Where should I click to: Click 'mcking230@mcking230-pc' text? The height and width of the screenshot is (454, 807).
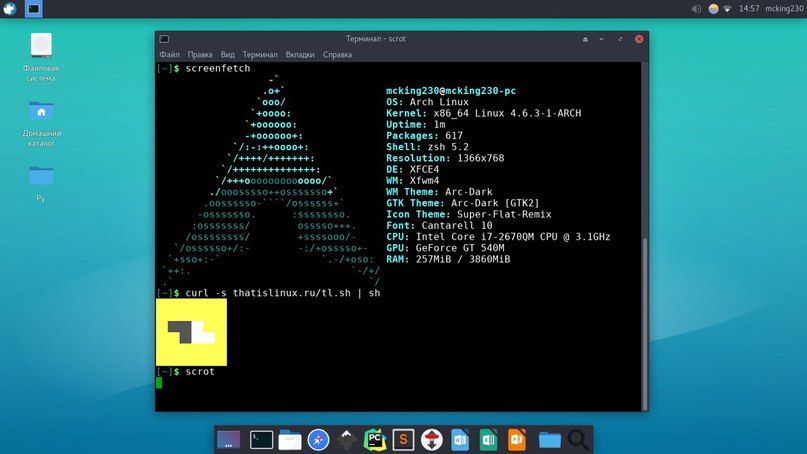coord(451,91)
